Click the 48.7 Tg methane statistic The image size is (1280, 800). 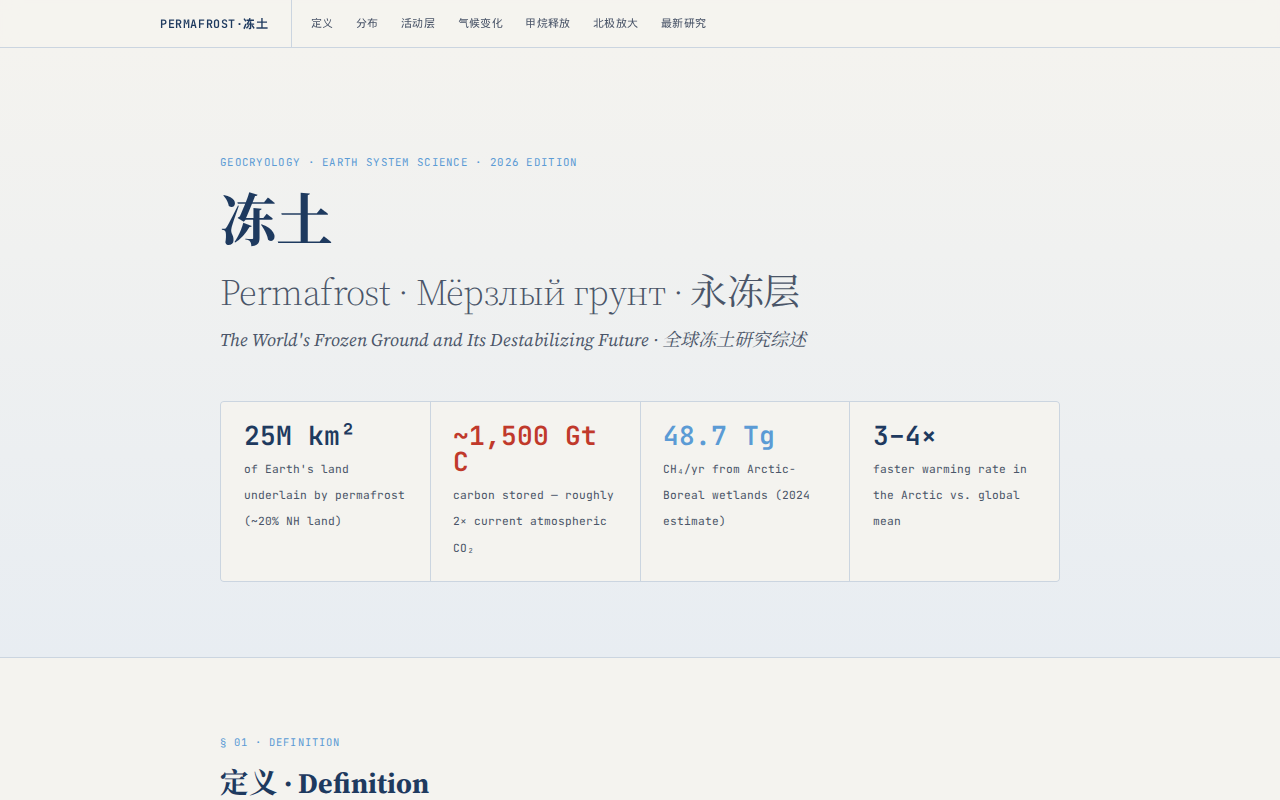pos(718,436)
